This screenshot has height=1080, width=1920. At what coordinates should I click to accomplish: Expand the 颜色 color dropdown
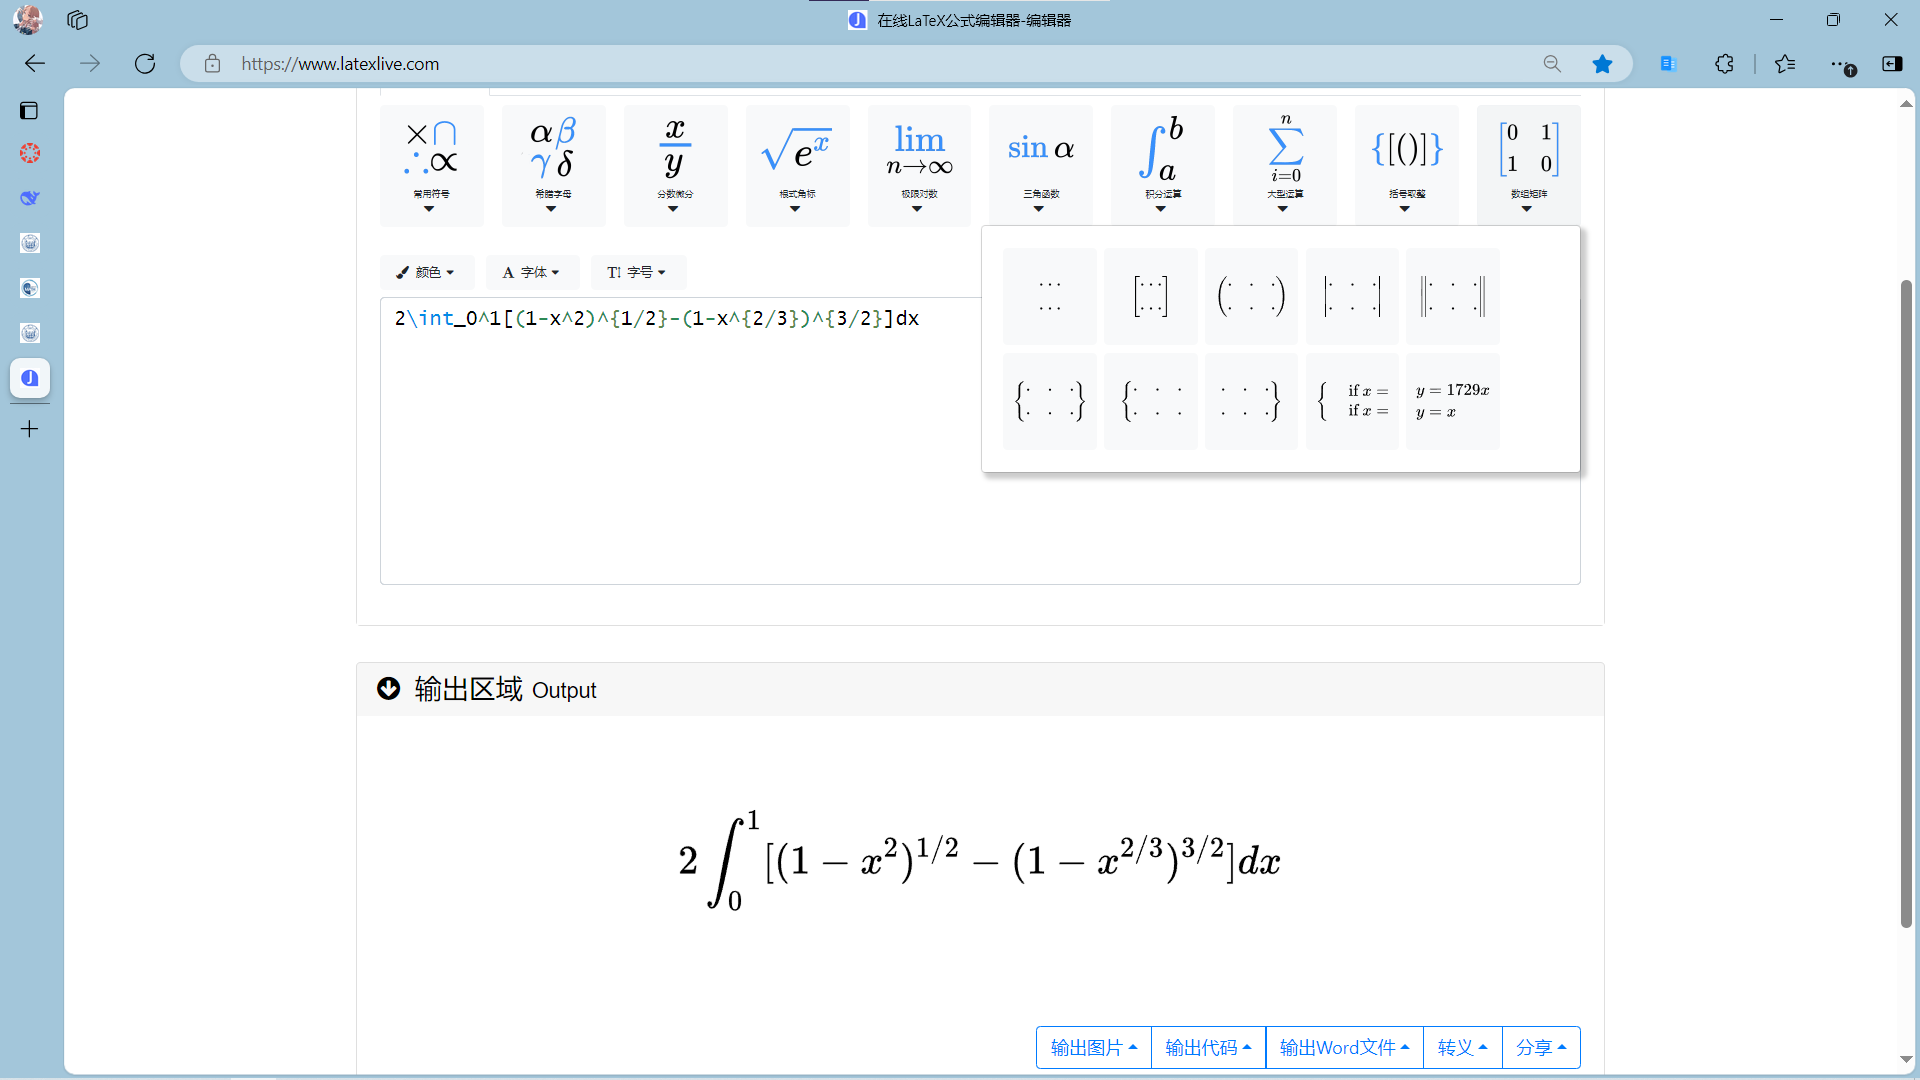(426, 272)
